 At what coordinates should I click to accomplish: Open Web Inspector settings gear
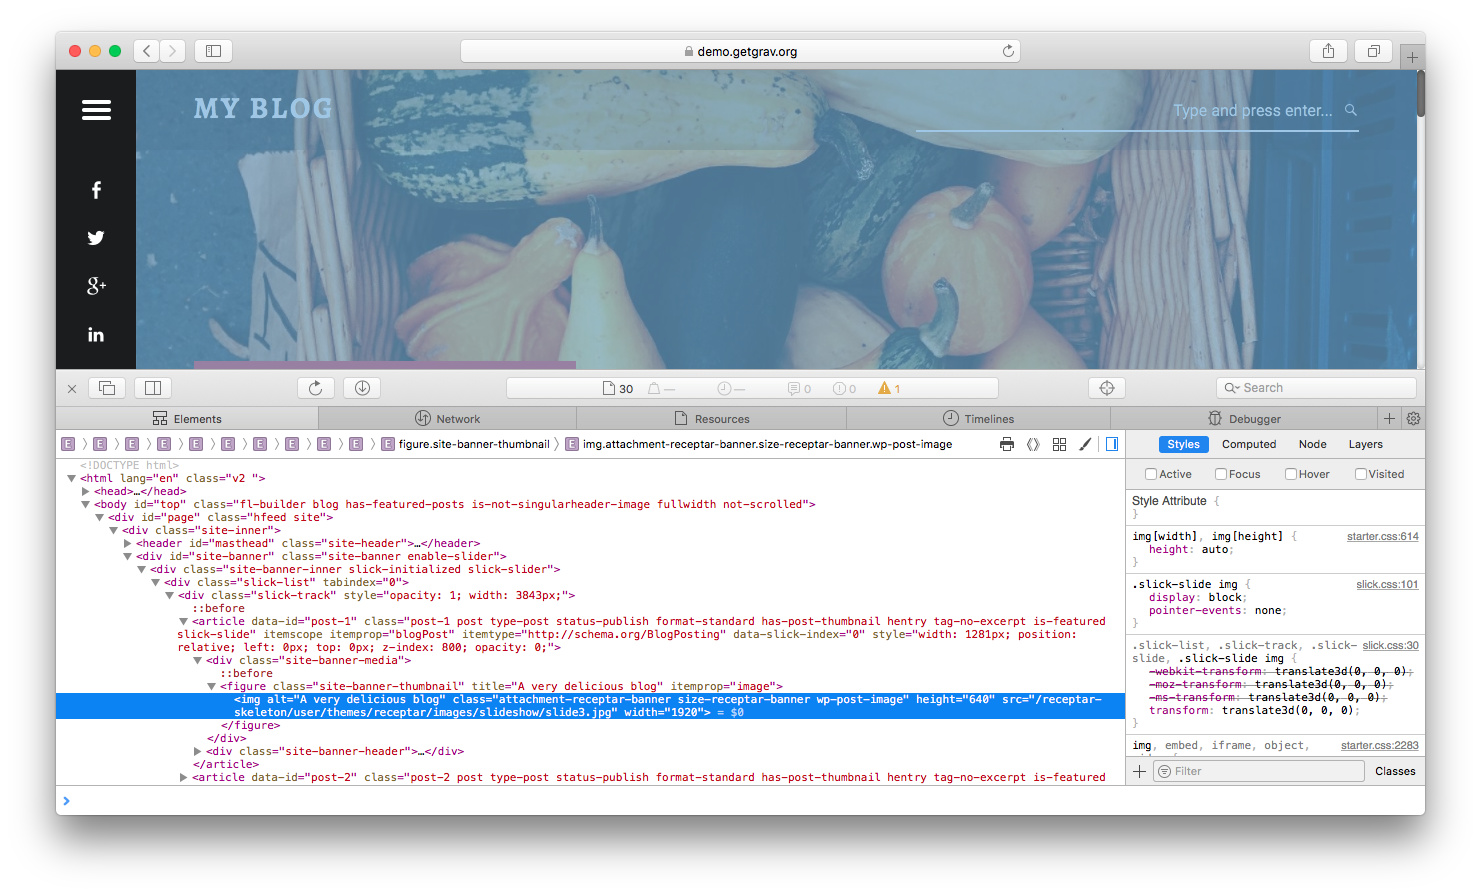[x=1413, y=418]
